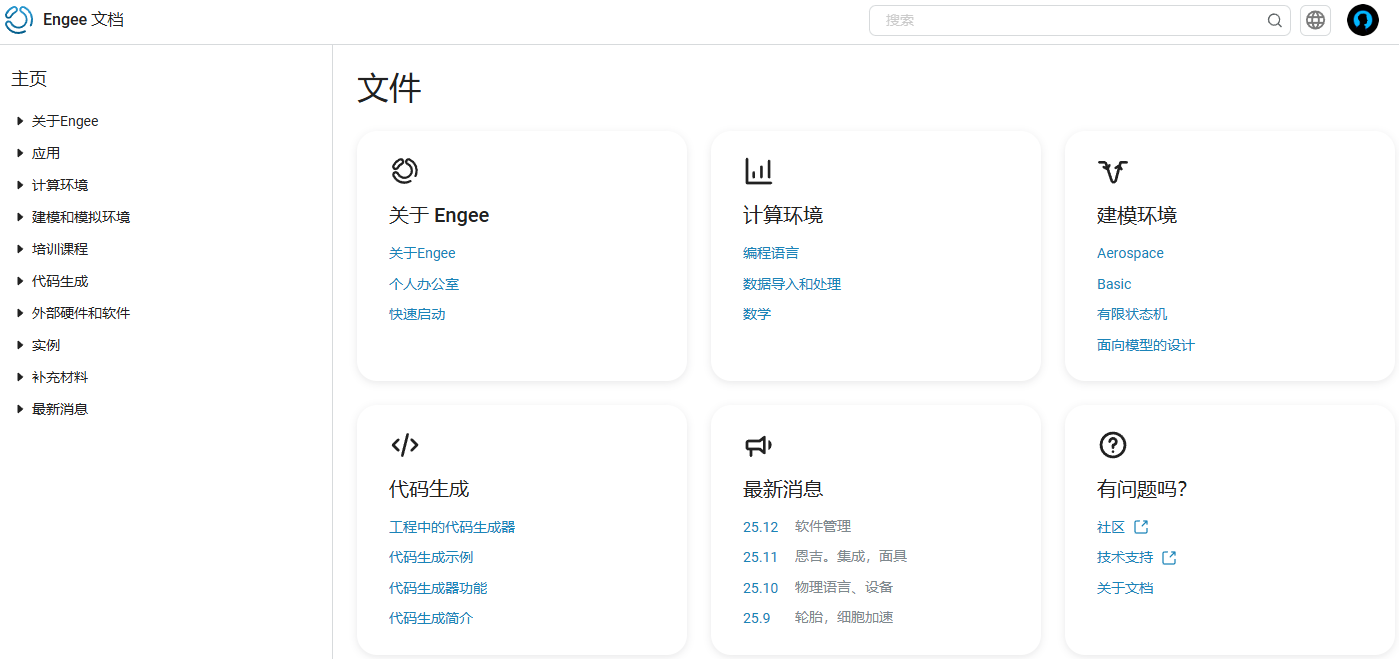Click the bar chart icon above 计算环境

[x=758, y=170]
